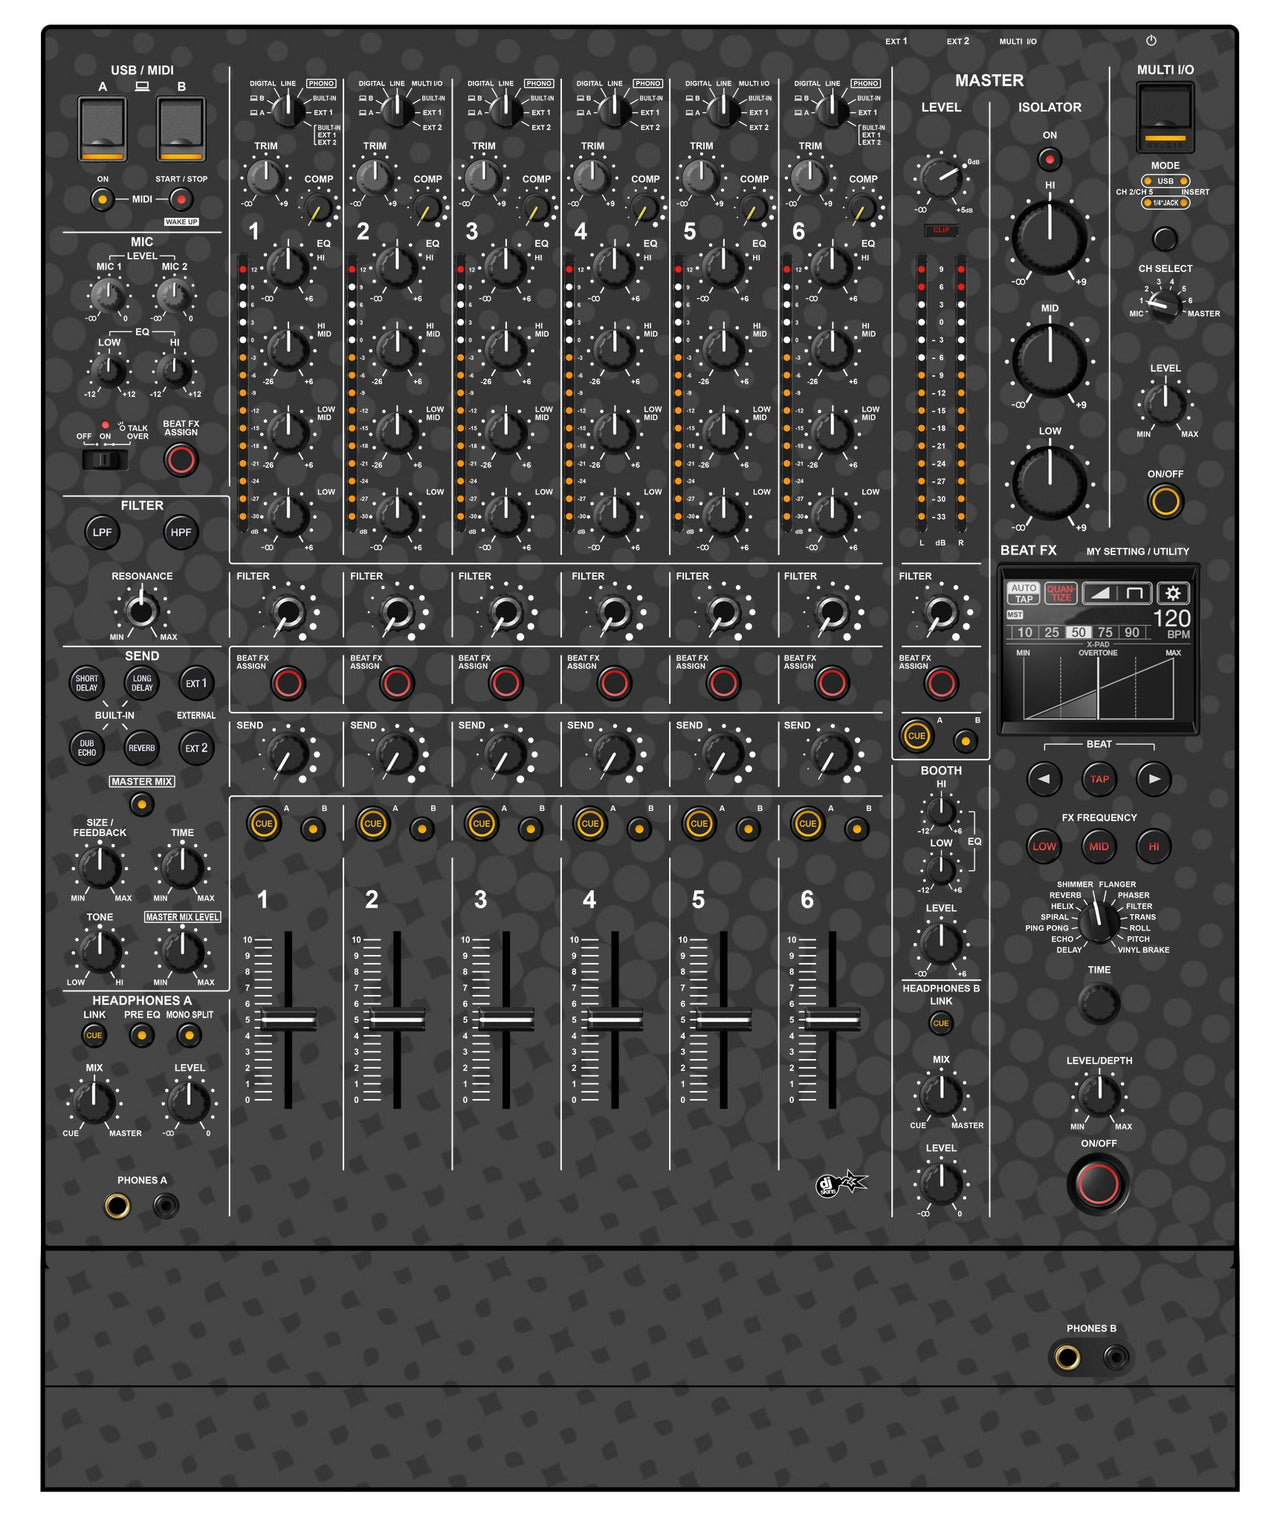
Task: Click channel 6 CUE A button
Action: tap(808, 824)
